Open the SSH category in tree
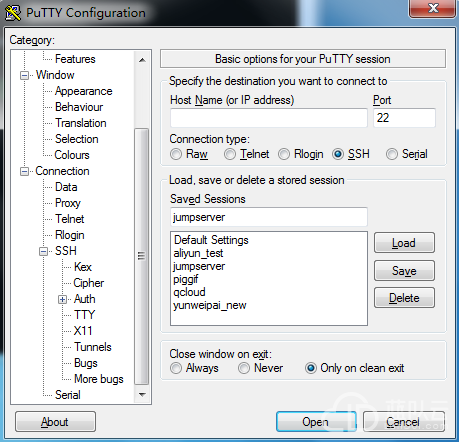The height and width of the screenshot is (442, 459). (66, 251)
